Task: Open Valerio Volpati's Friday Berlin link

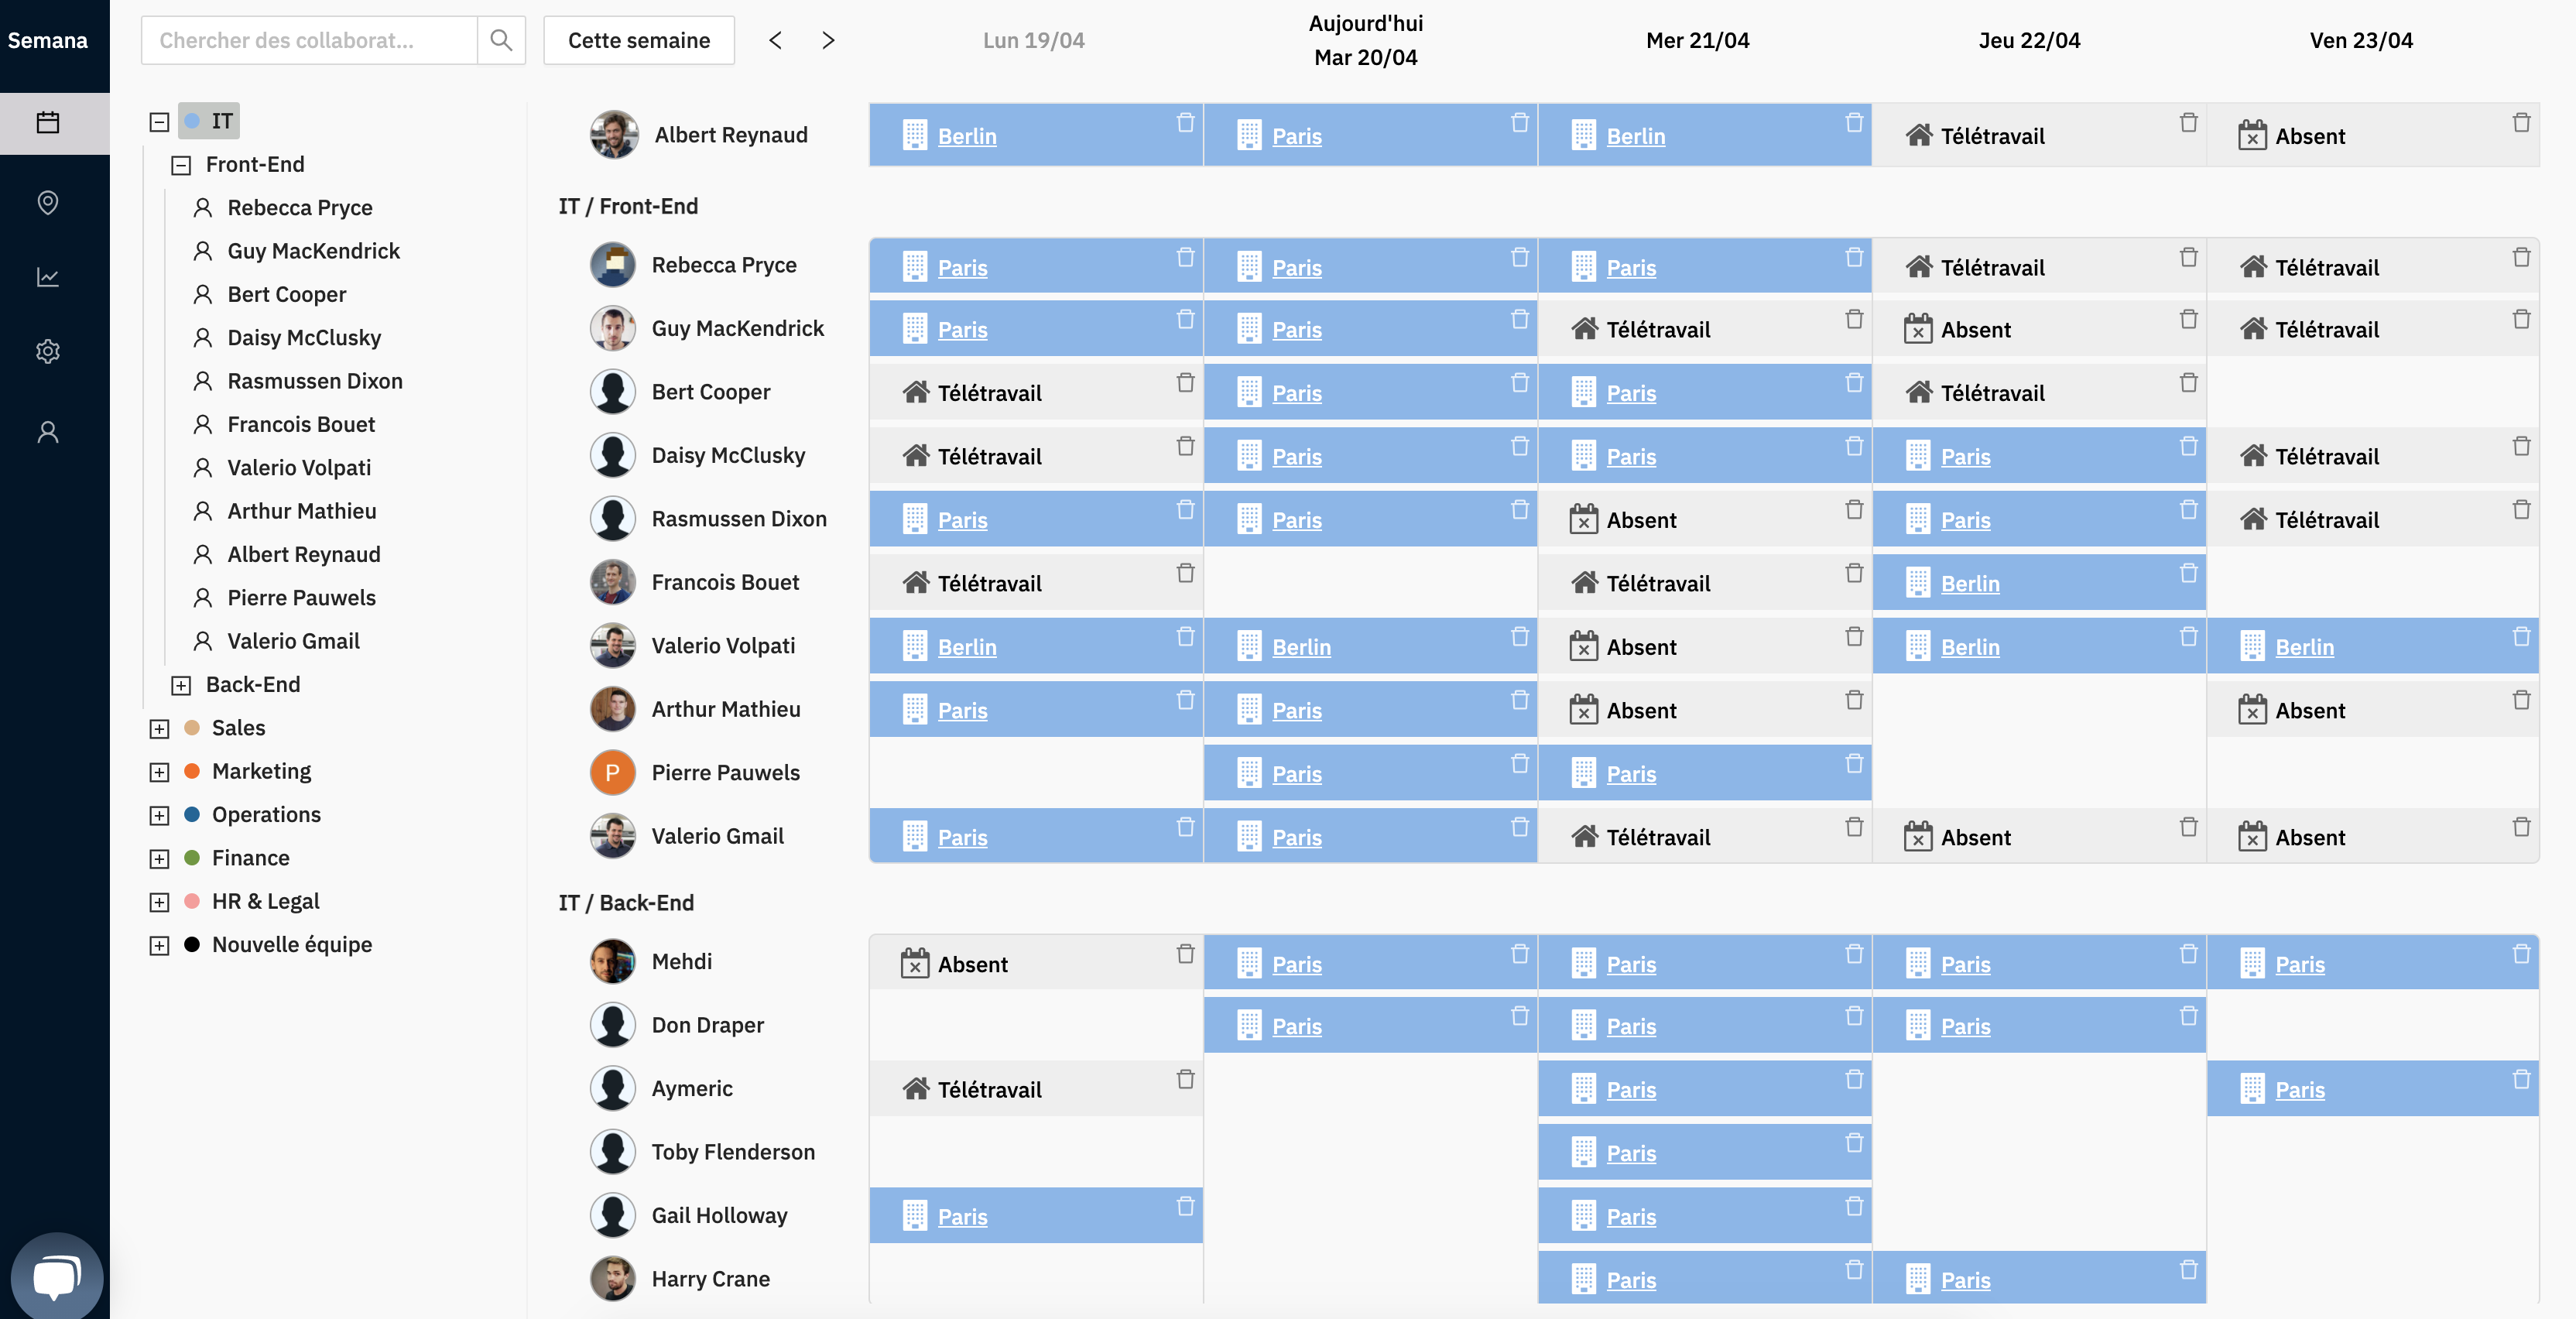Action: (2303, 647)
